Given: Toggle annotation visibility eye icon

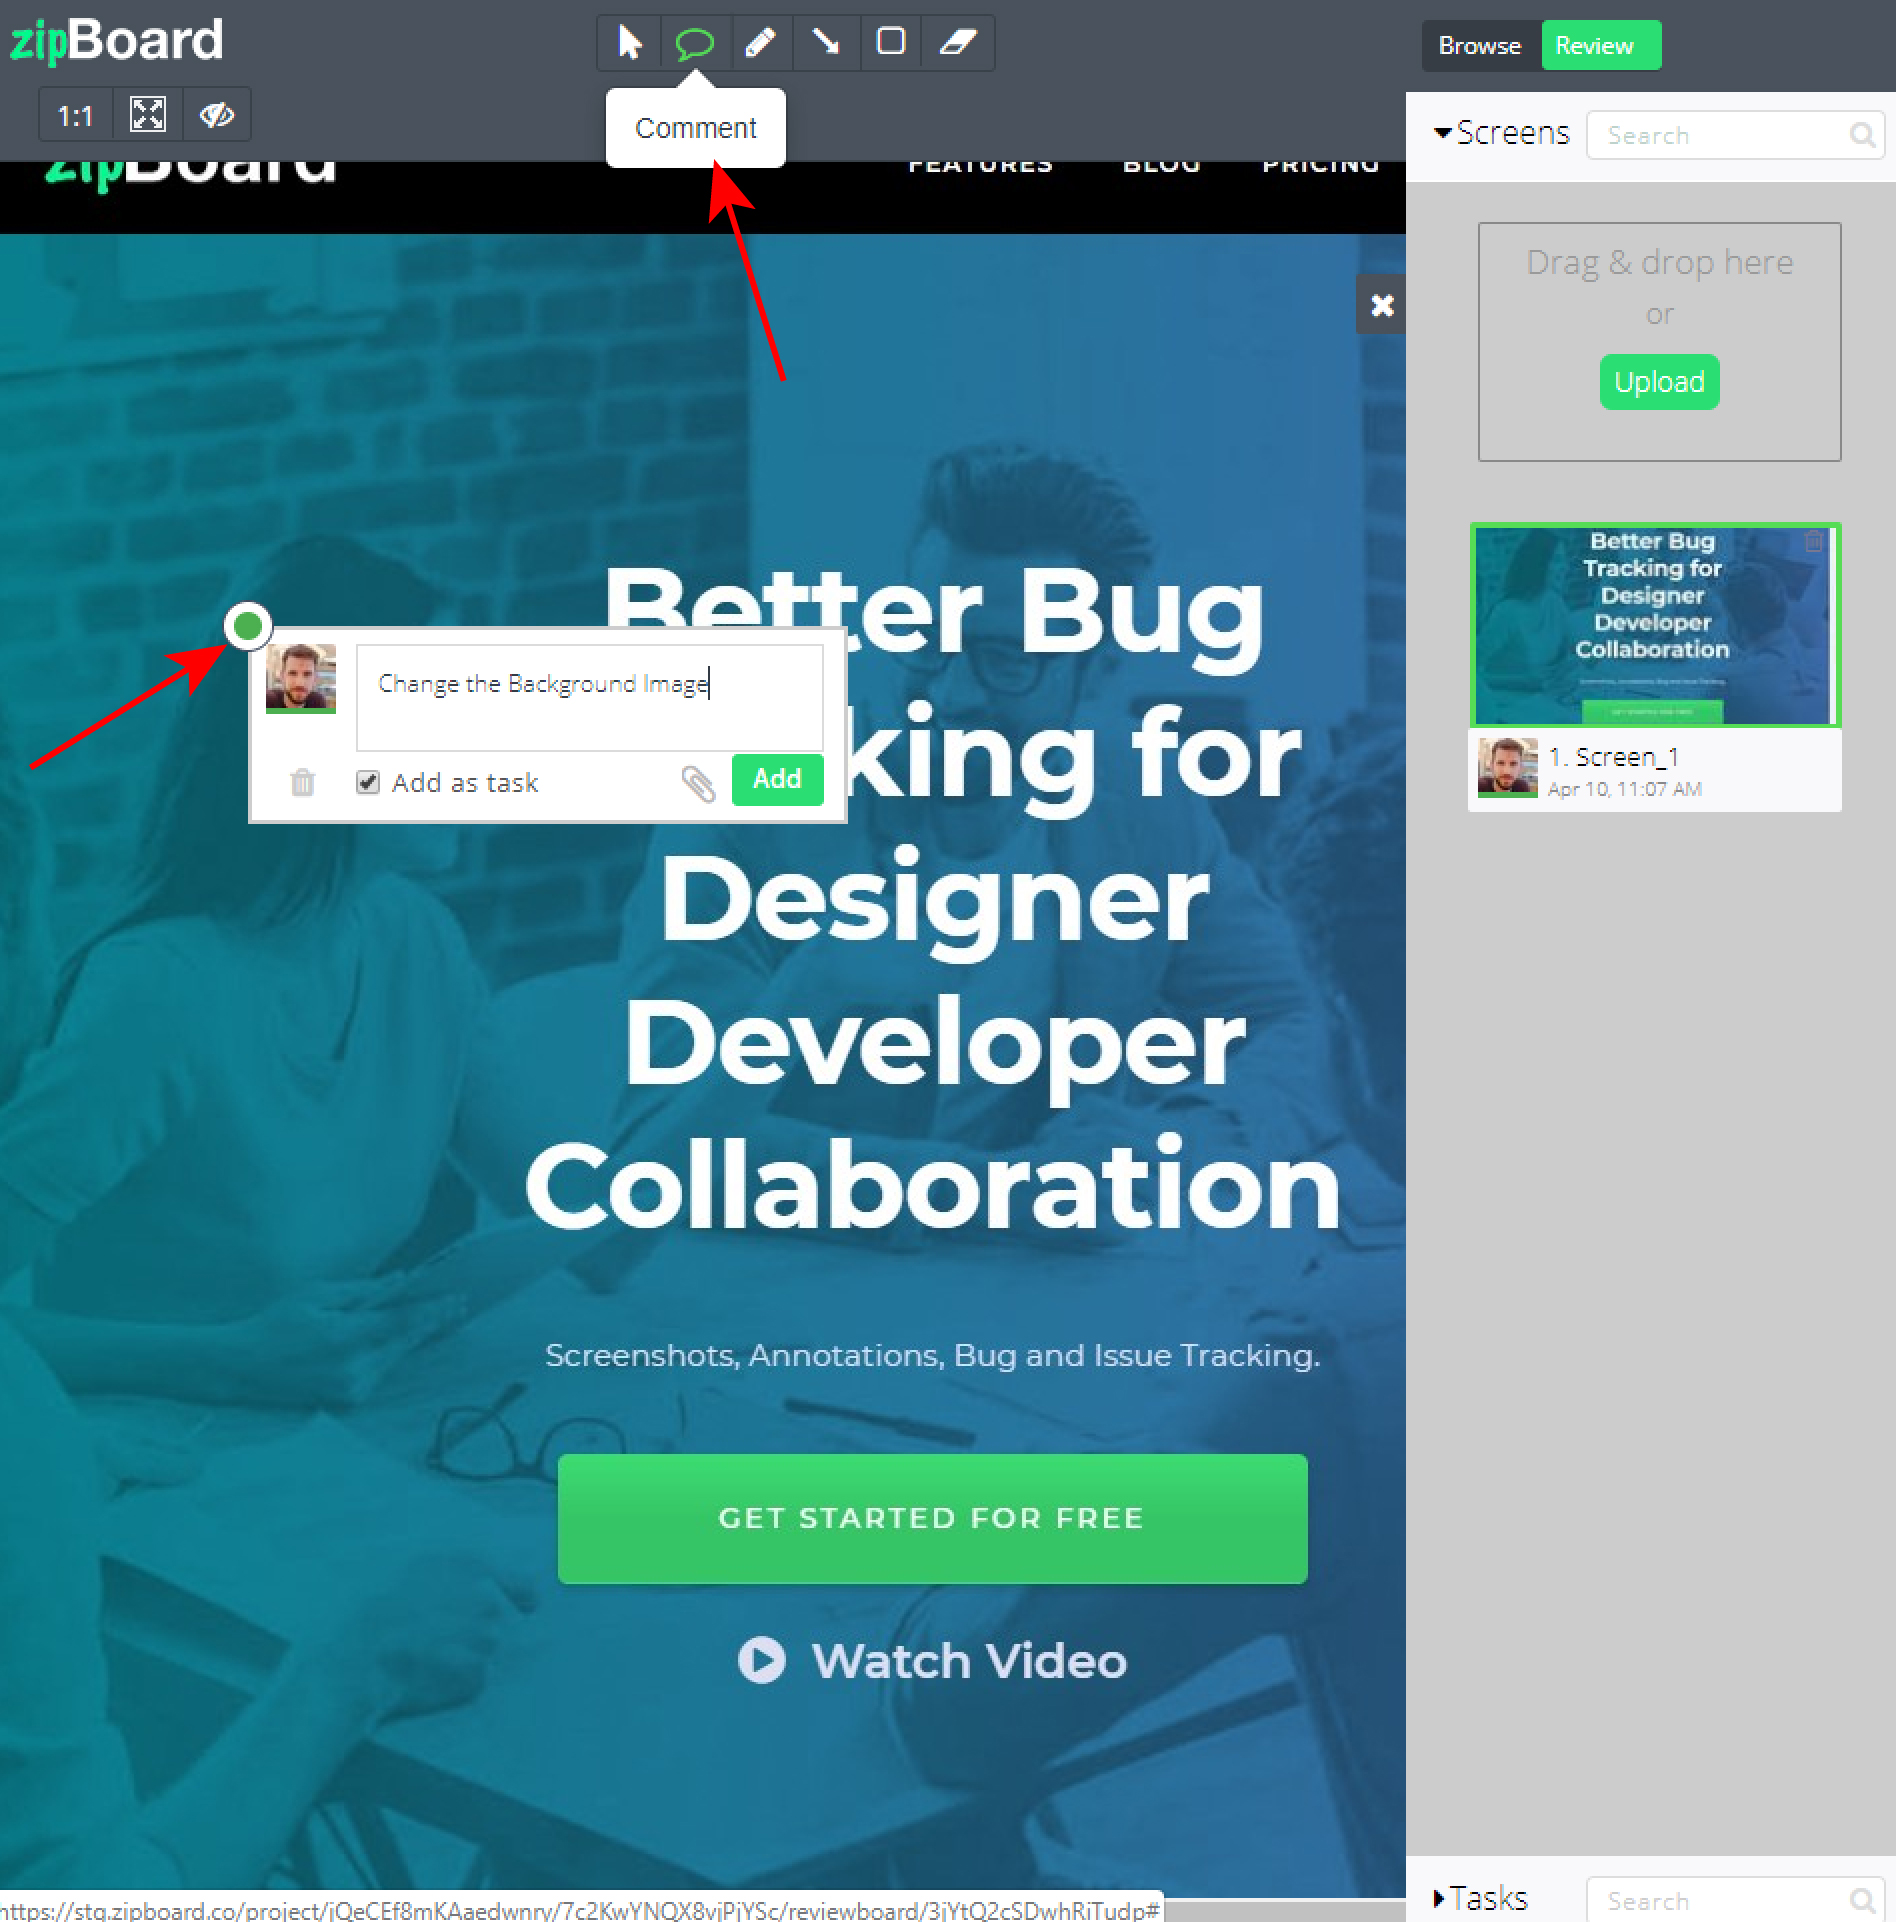Looking at the screenshot, I should (x=216, y=115).
